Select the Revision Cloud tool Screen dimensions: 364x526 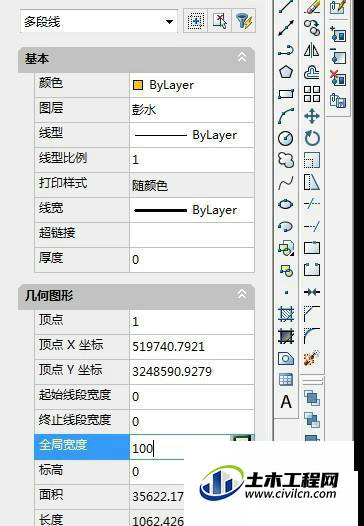(285, 160)
